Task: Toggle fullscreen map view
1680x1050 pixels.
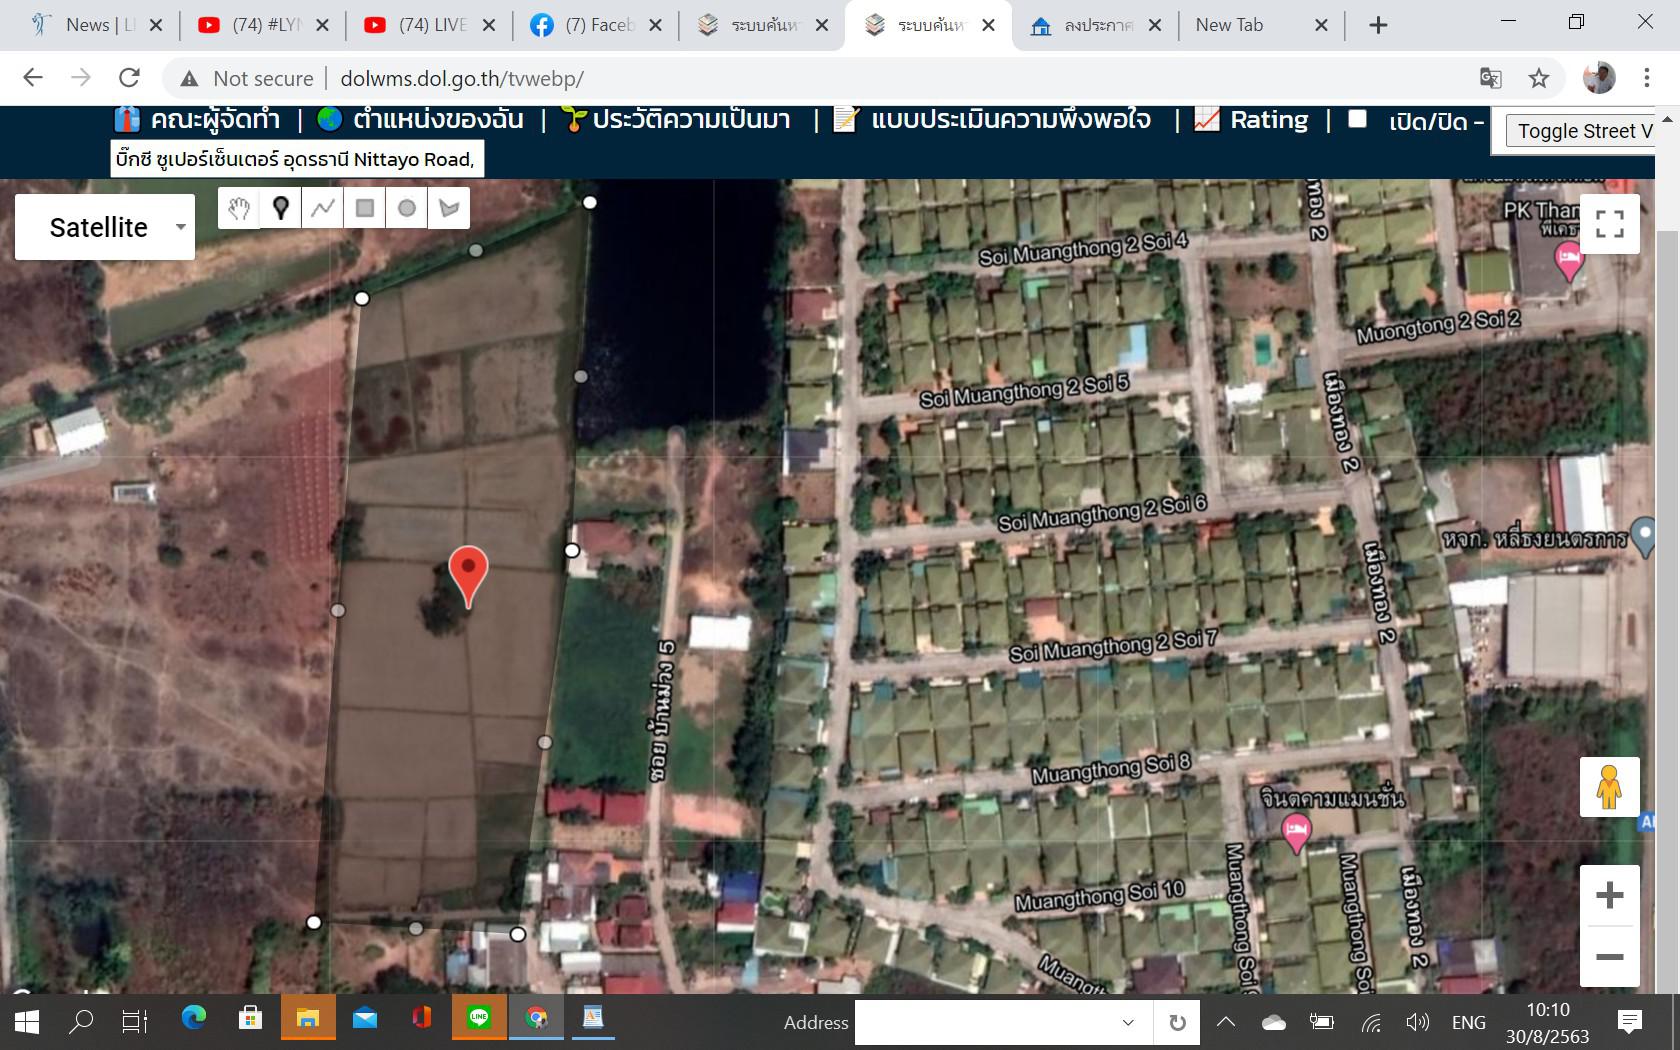Action: (x=1609, y=224)
